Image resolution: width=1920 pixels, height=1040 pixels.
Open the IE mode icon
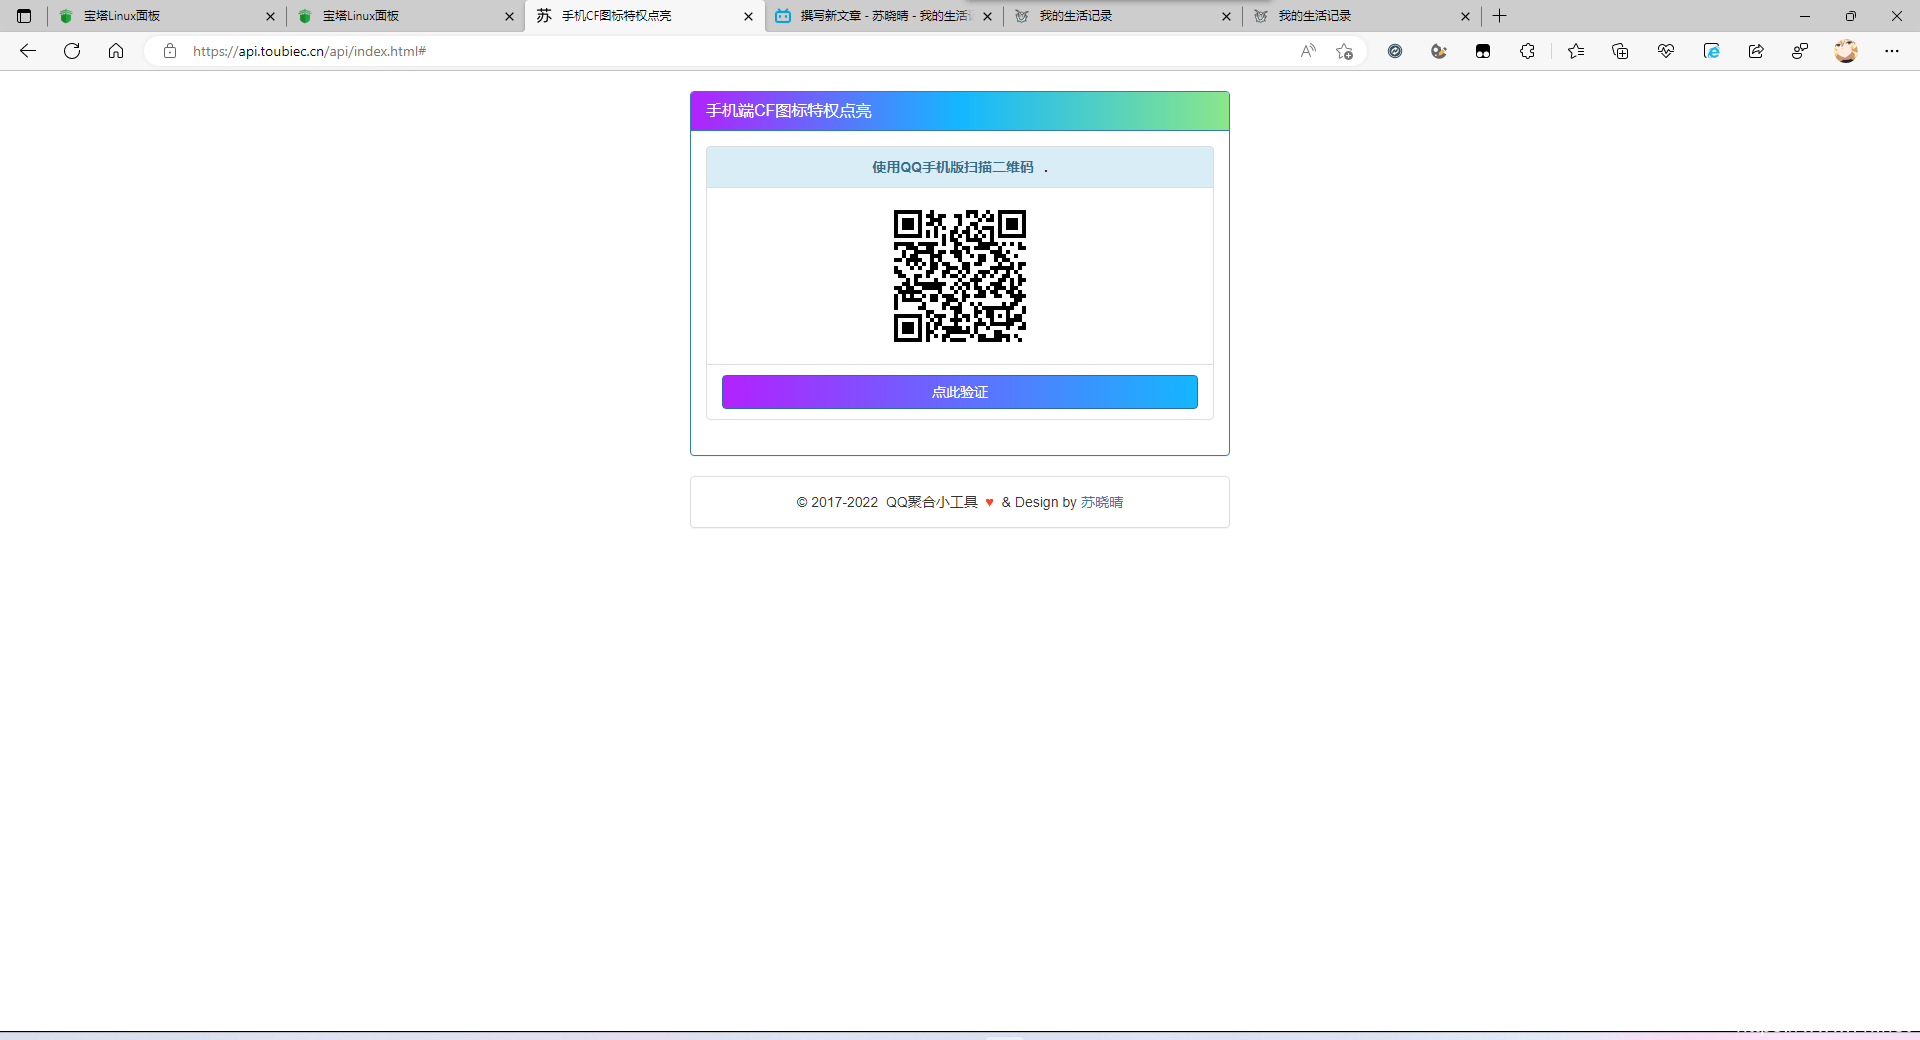coord(1711,51)
